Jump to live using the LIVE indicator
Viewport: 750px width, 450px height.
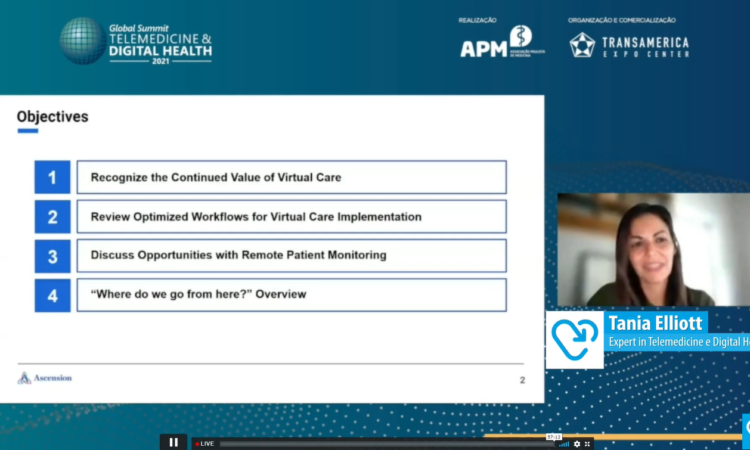tap(204, 443)
